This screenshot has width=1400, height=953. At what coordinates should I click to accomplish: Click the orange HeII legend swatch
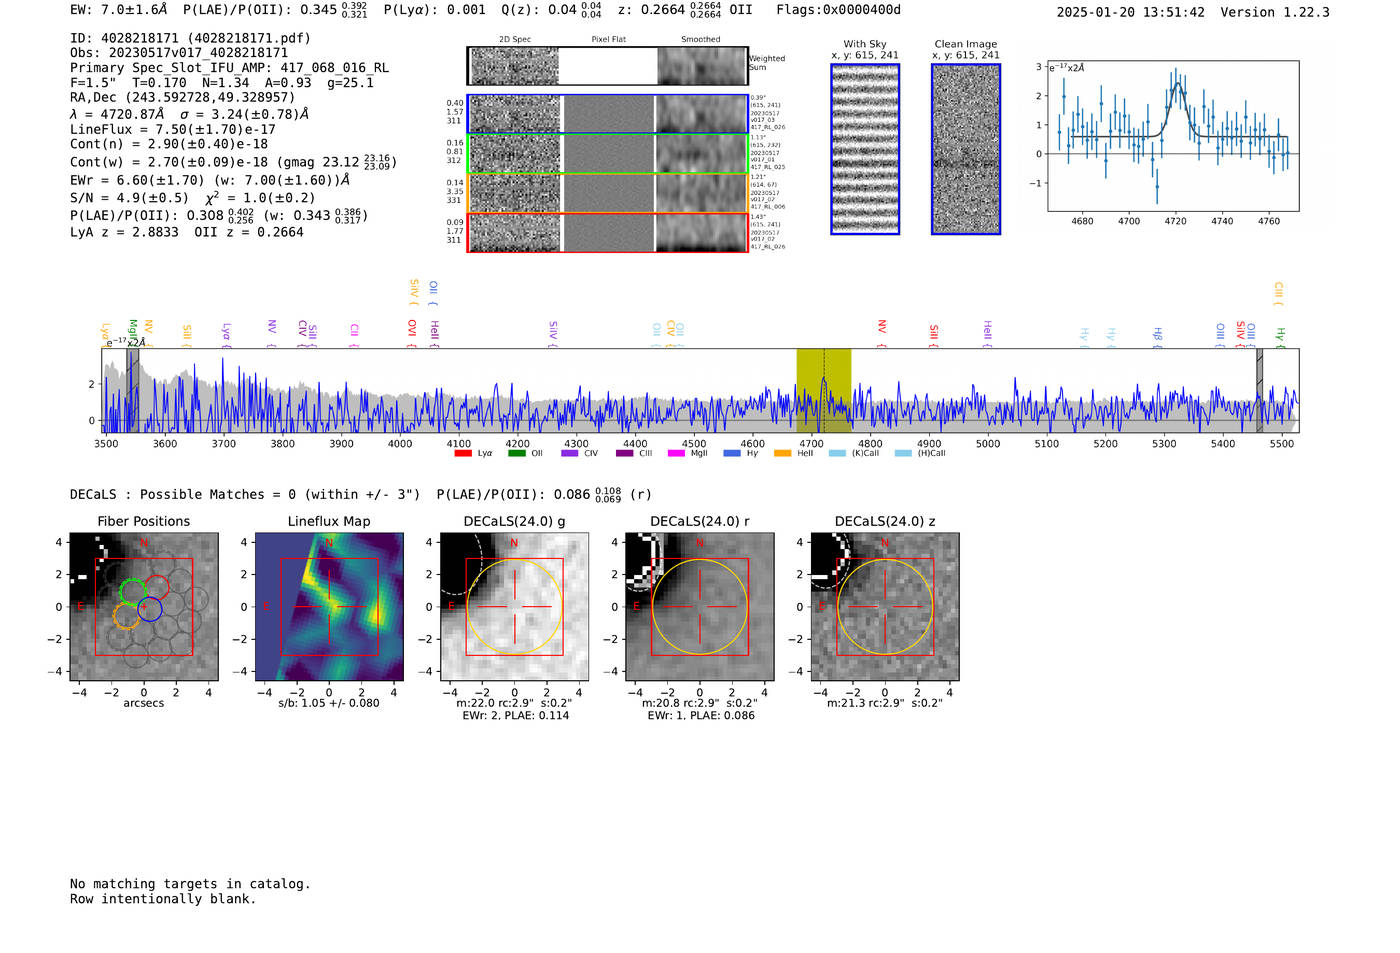(783, 453)
